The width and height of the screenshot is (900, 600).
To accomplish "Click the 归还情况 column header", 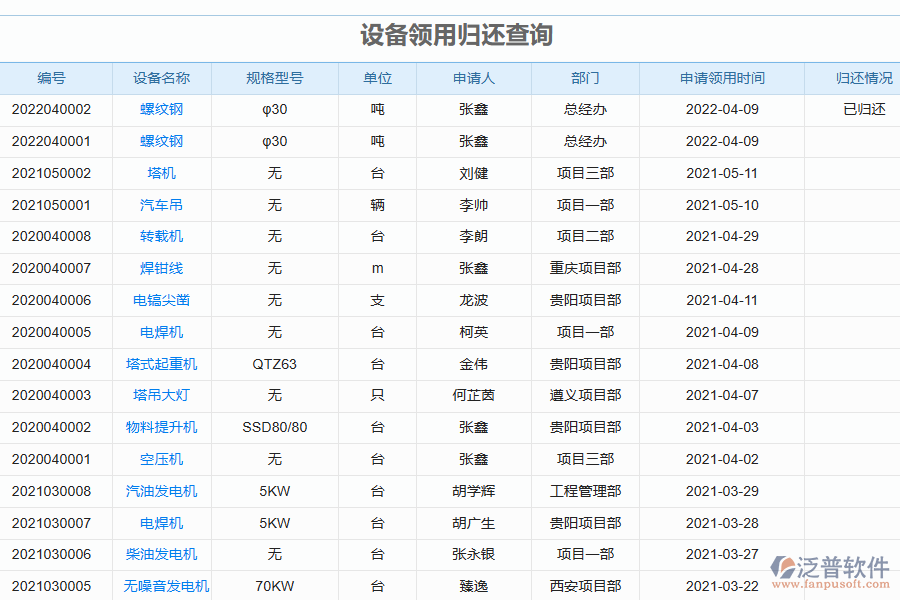I will tap(860, 78).
